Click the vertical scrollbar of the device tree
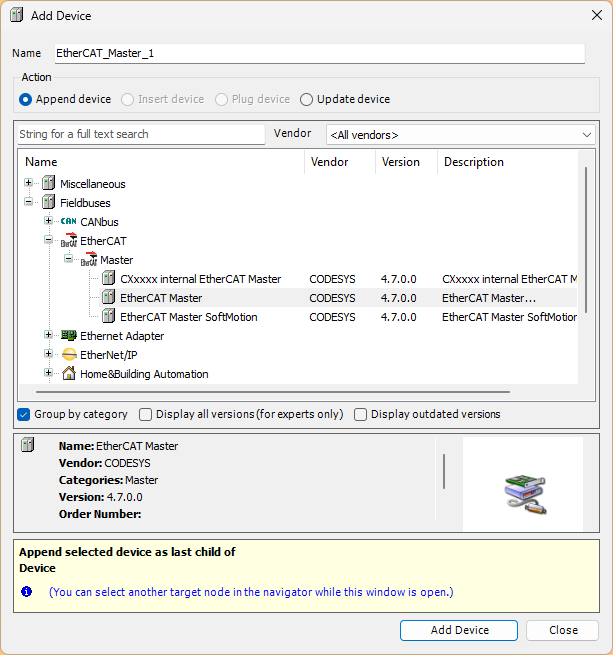This screenshot has height=655, width=613. (586, 239)
